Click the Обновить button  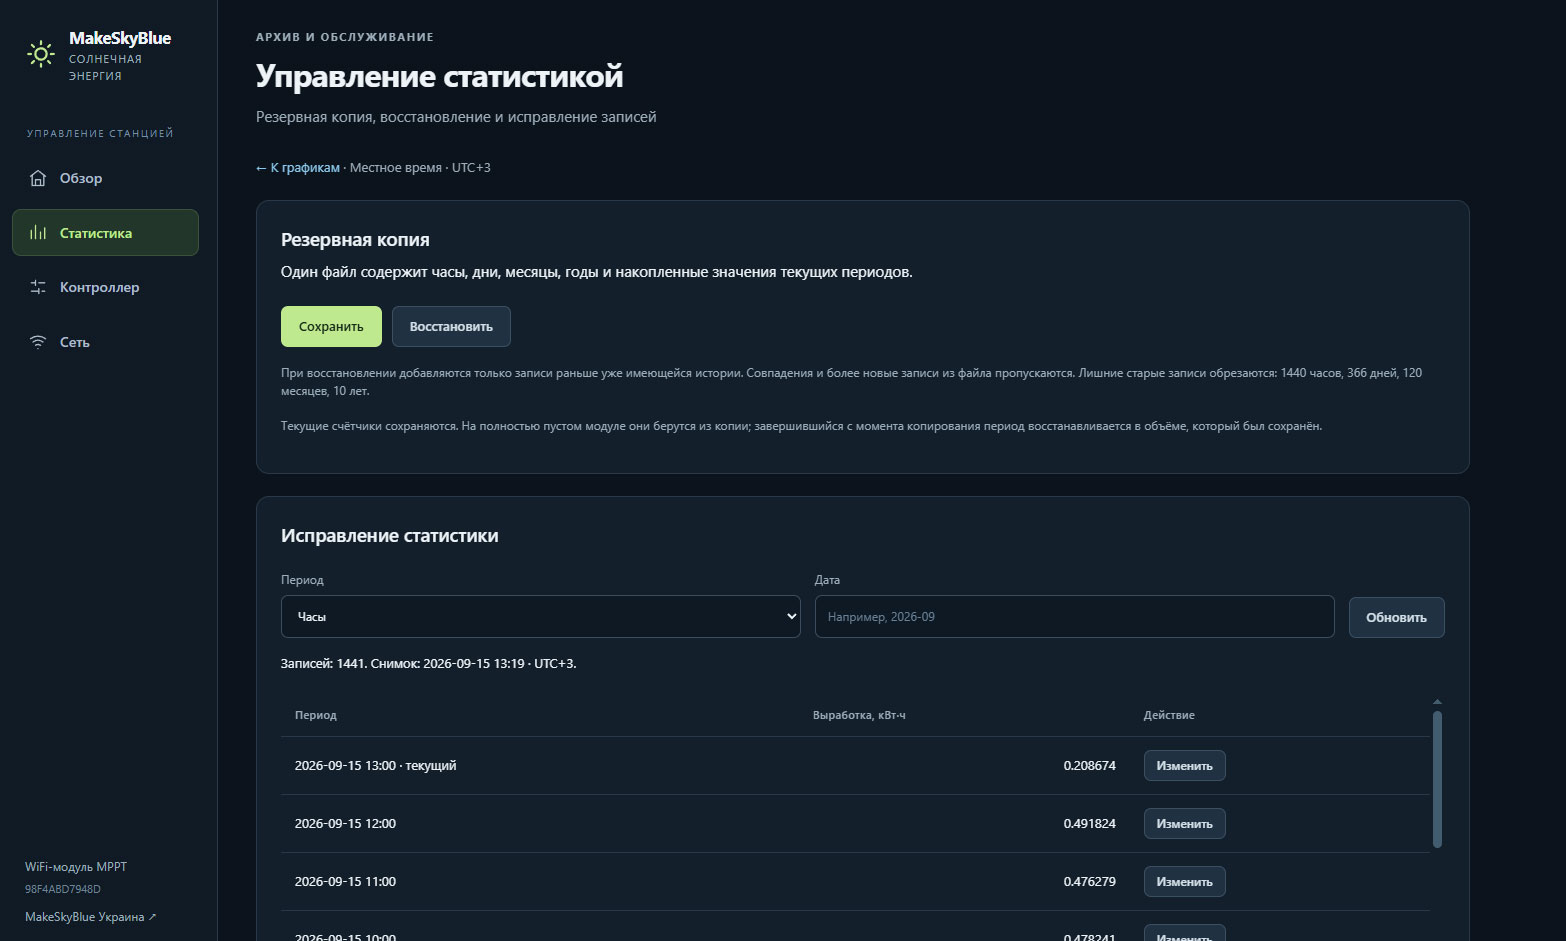[x=1396, y=617]
